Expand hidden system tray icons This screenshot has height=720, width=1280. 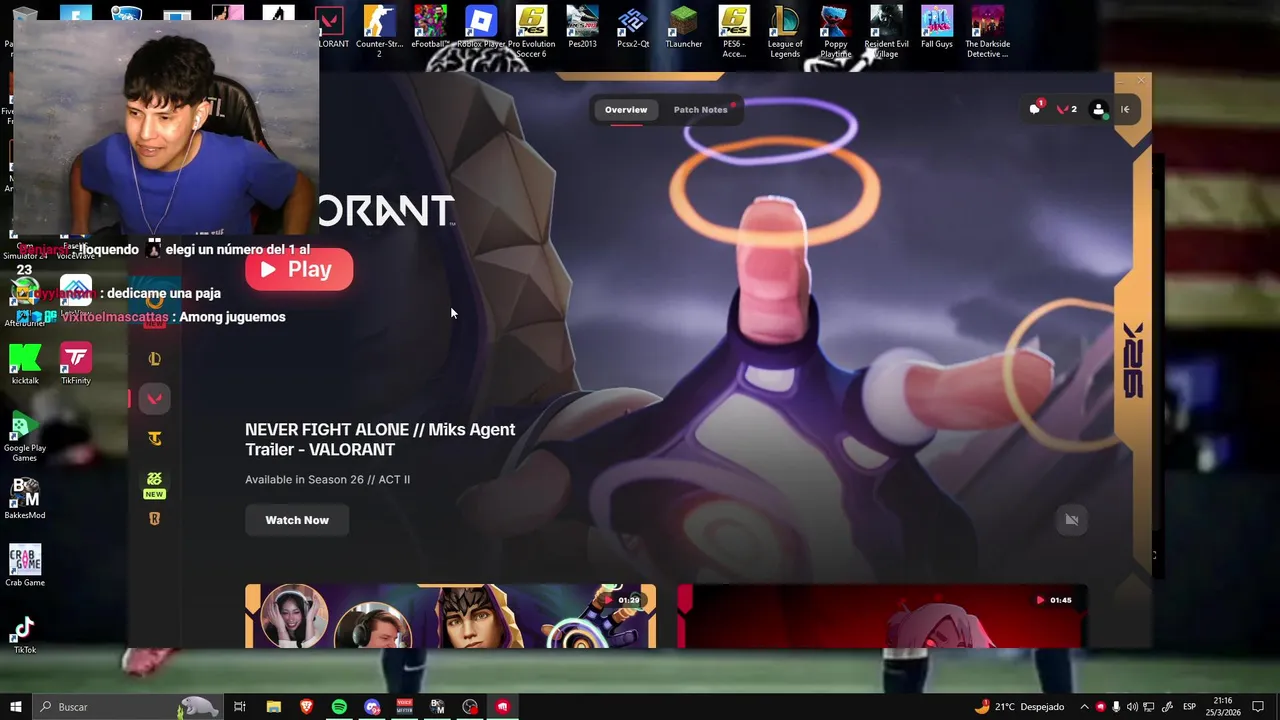[x=1084, y=707]
